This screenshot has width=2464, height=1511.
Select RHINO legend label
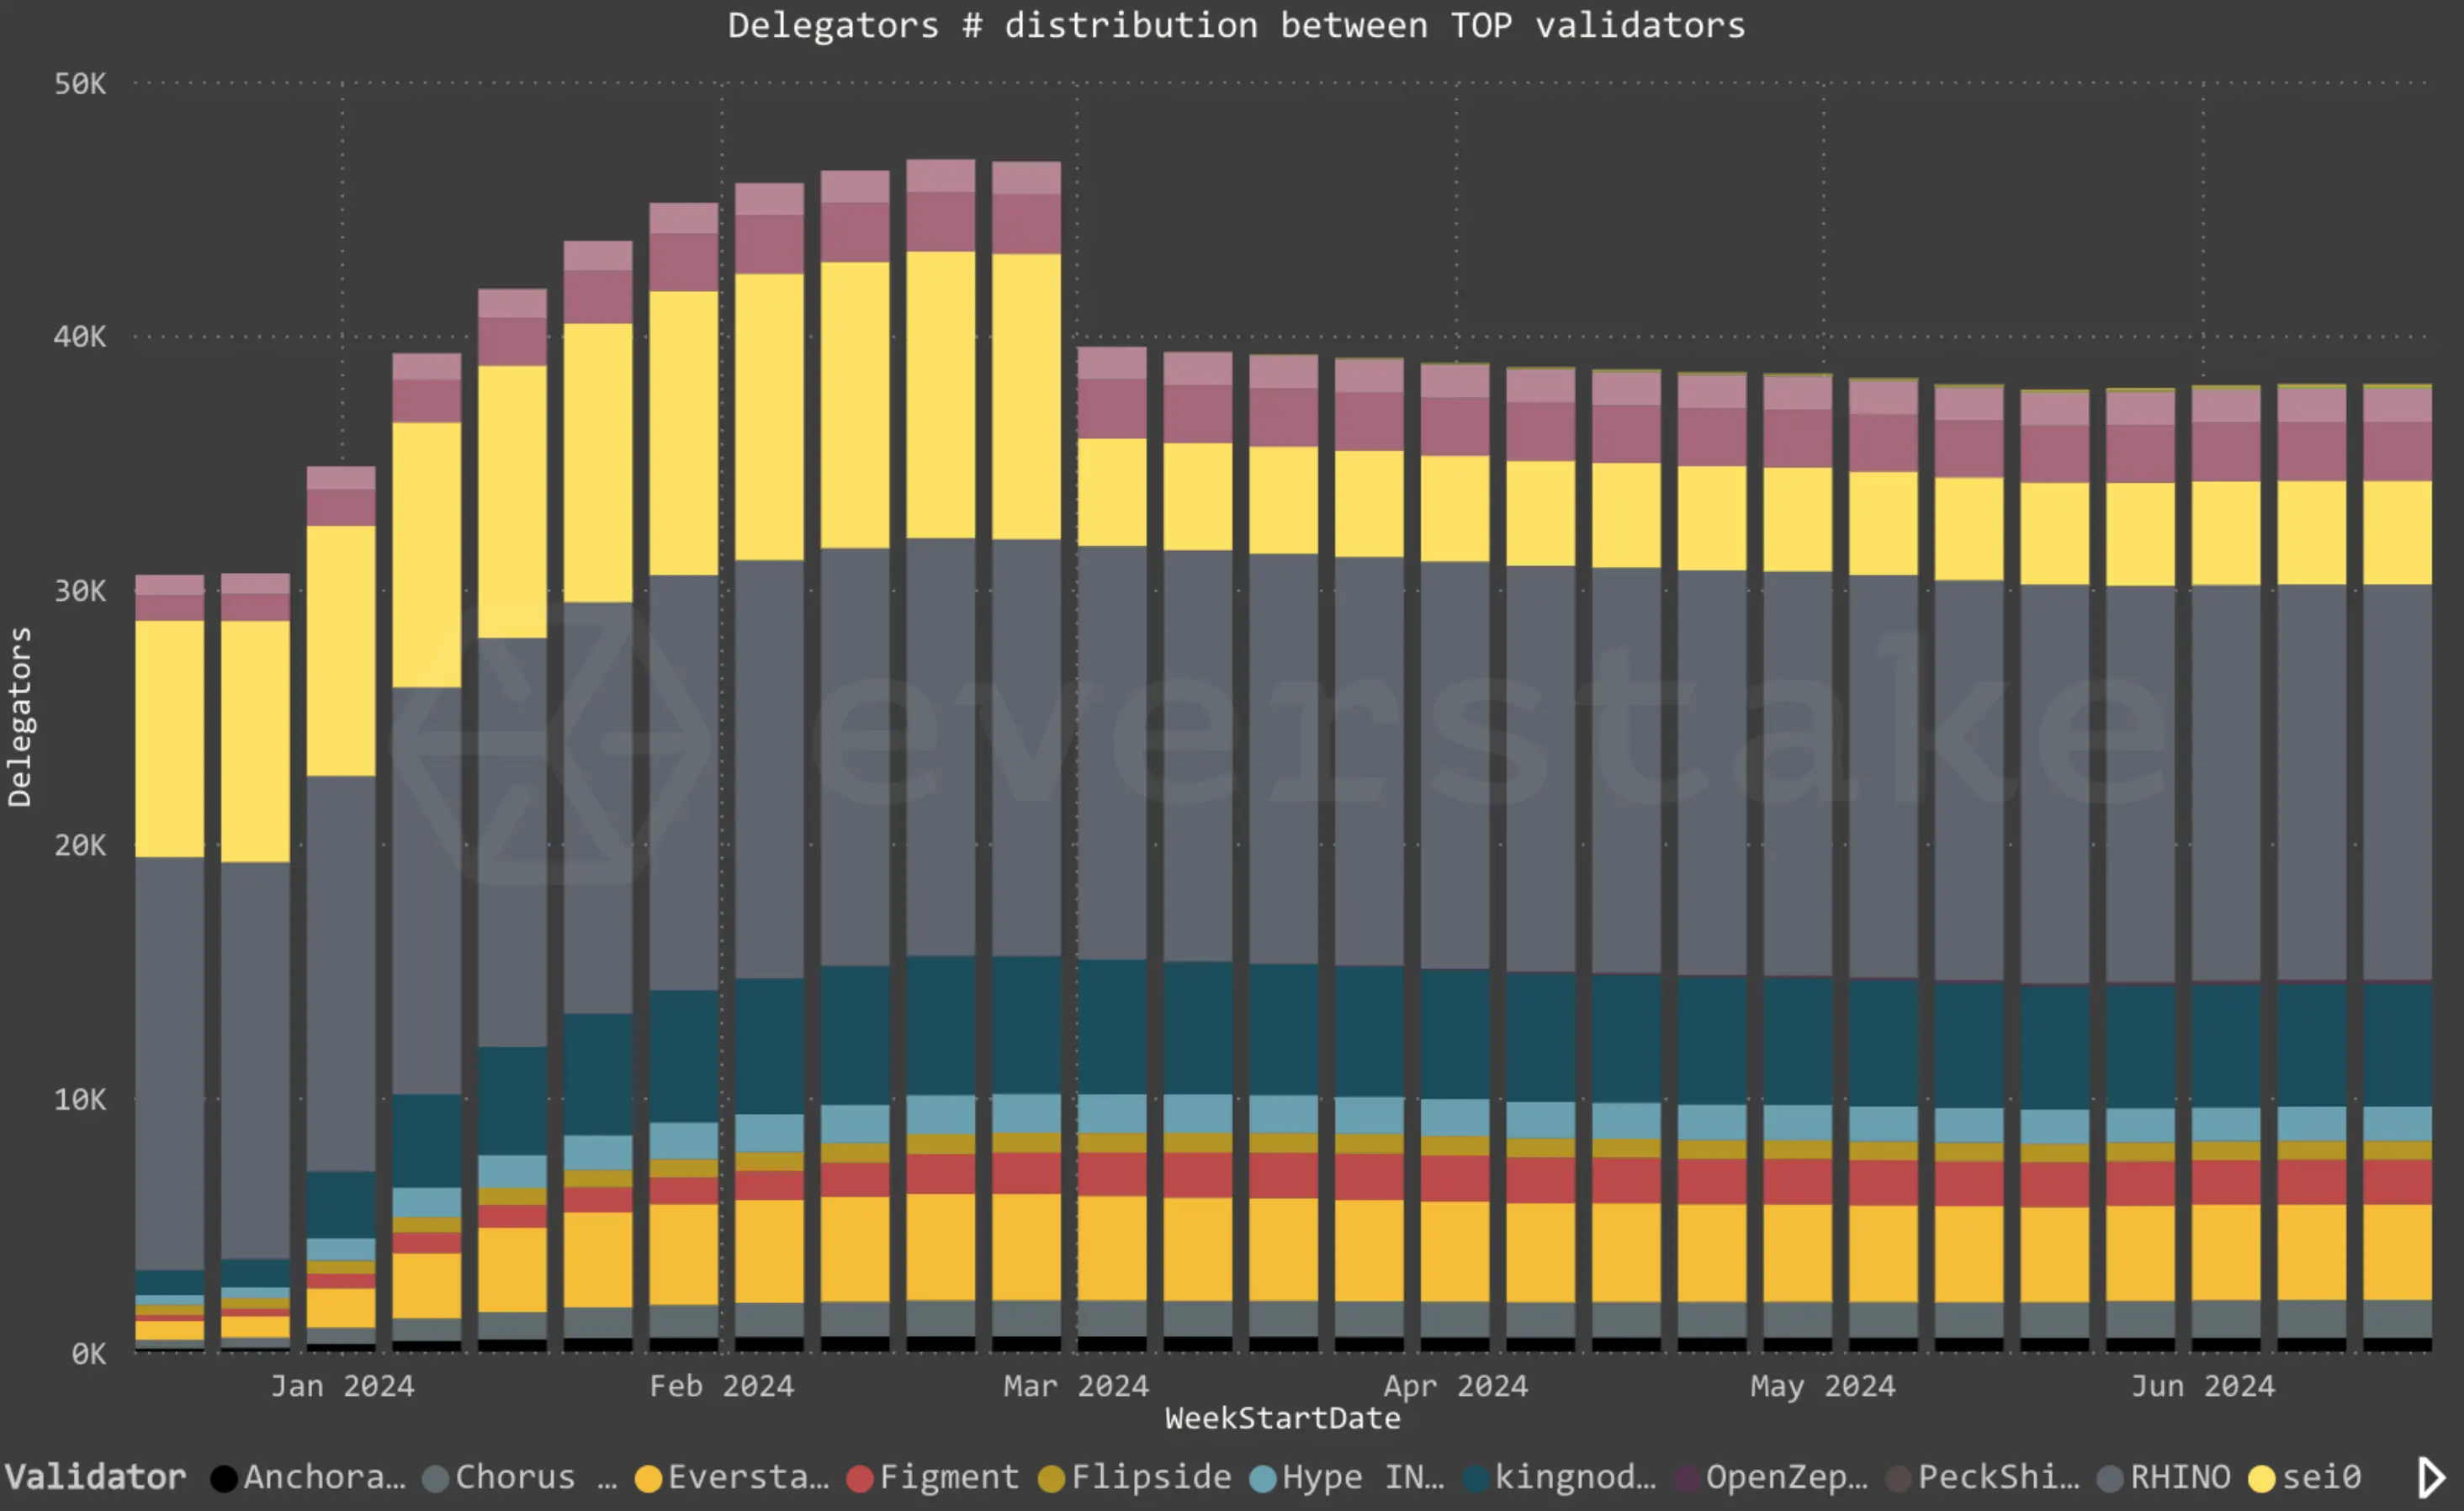click(2181, 1477)
